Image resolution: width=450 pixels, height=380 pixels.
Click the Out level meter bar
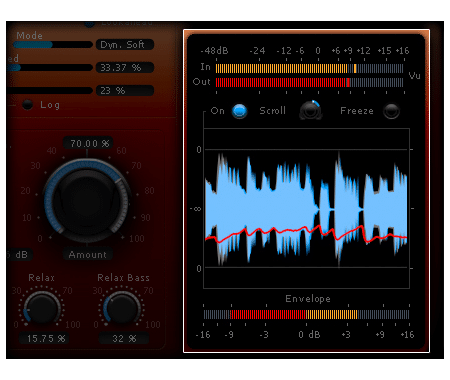pos(309,82)
